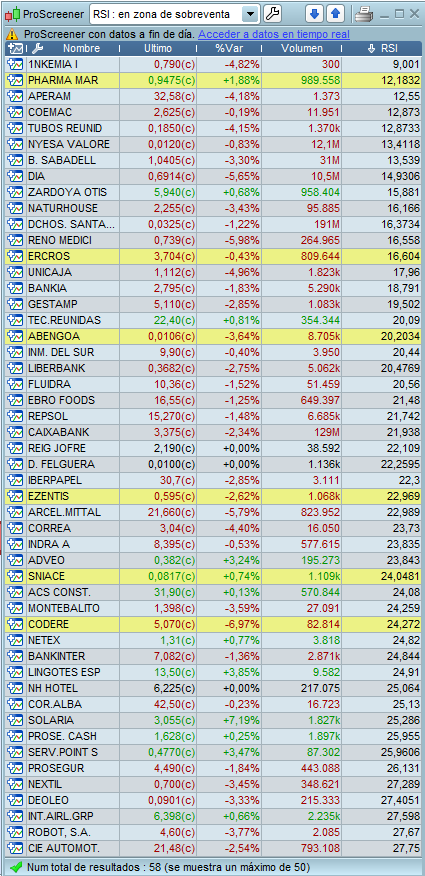Click the status bar results count text
Viewport: 425px width, 876px height.
tap(168, 867)
